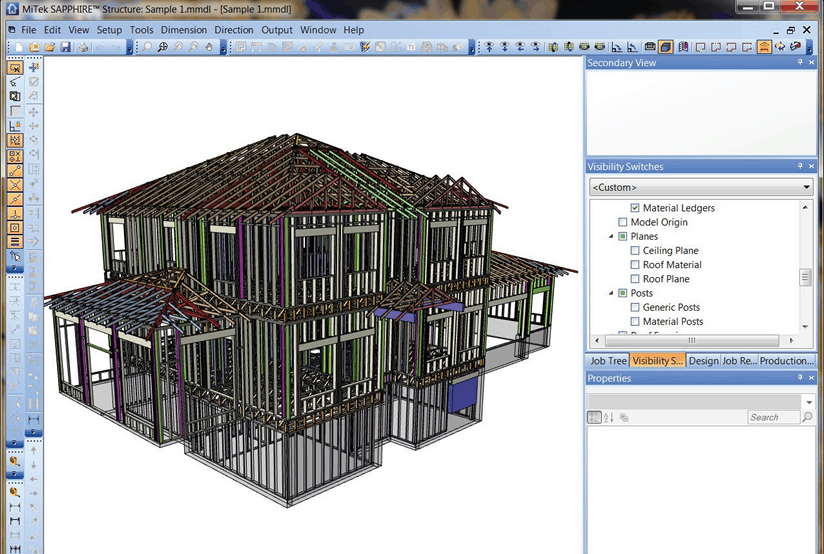The image size is (824, 554).
Task: Activate the Pan hand tool
Action: coord(209,47)
